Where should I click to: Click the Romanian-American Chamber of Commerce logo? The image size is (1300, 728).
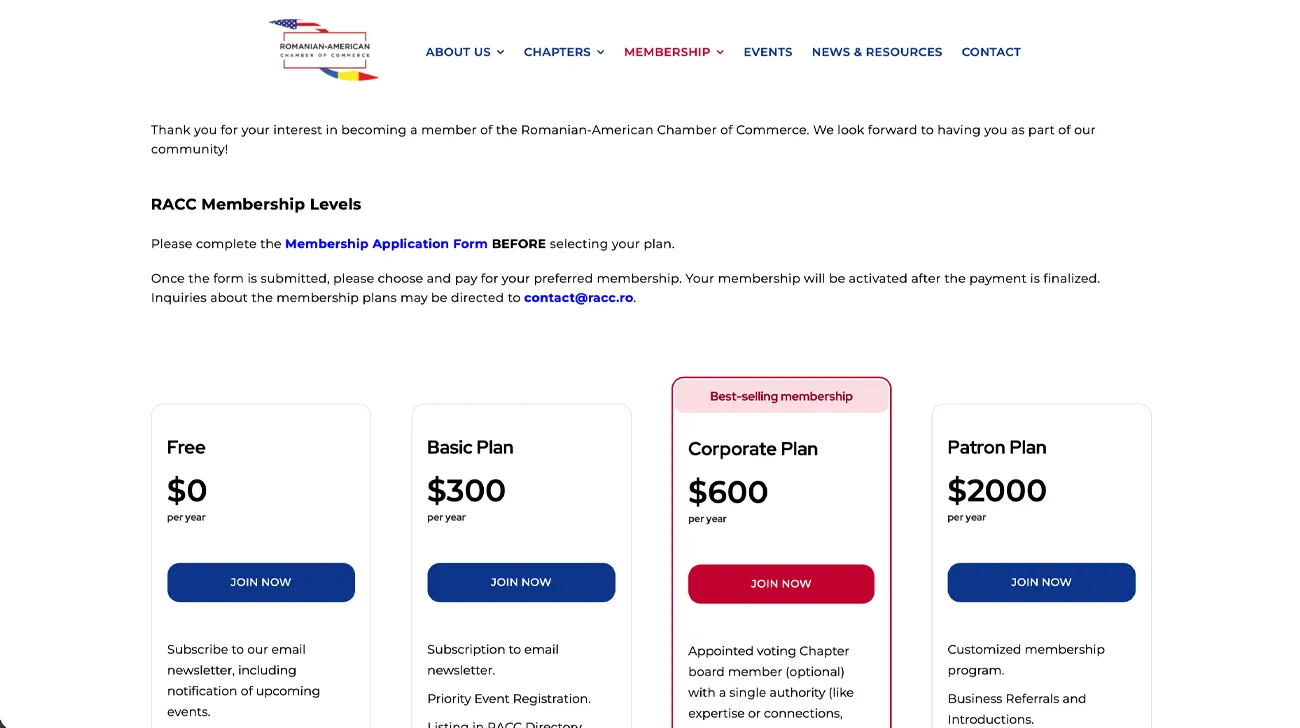point(324,50)
